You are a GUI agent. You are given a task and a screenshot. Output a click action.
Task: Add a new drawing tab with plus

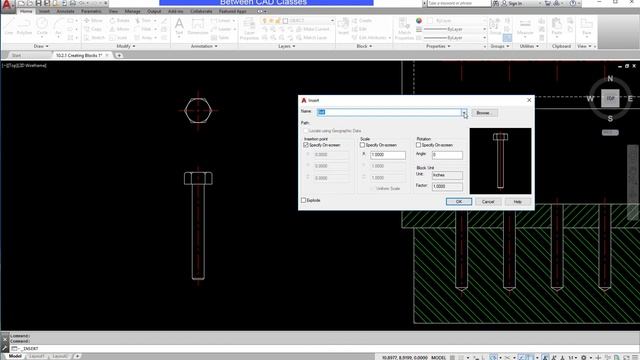click(x=119, y=55)
